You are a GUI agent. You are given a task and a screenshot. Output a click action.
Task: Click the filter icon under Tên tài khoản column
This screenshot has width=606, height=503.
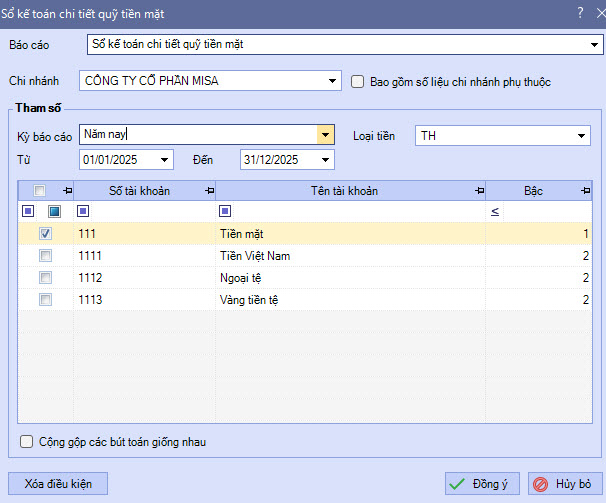tap(225, 211)
